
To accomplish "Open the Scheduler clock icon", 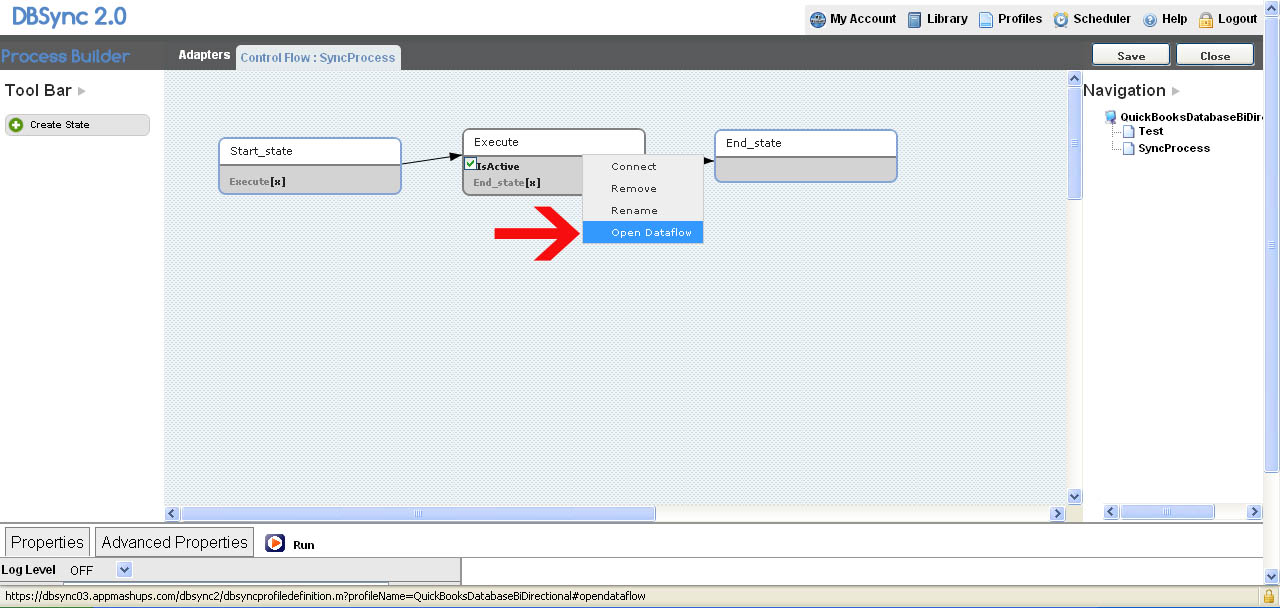I will coord(1061,19).
